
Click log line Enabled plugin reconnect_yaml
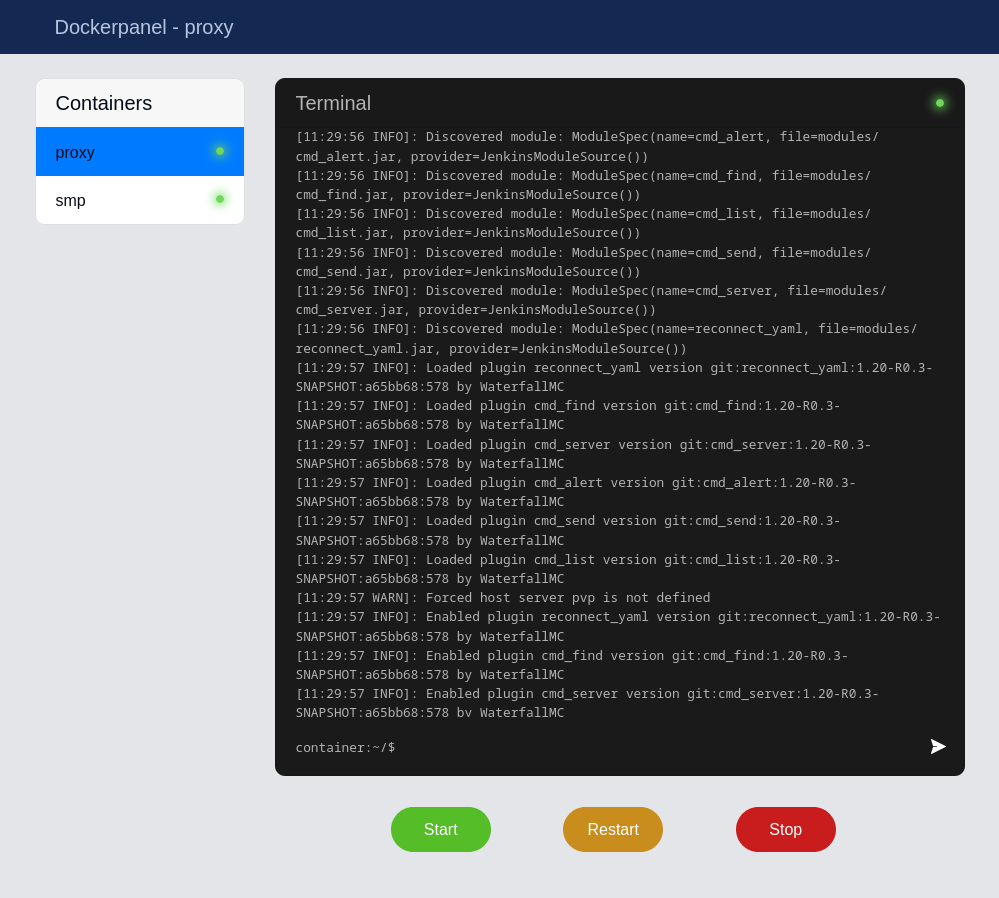click(x=617, y=626)
